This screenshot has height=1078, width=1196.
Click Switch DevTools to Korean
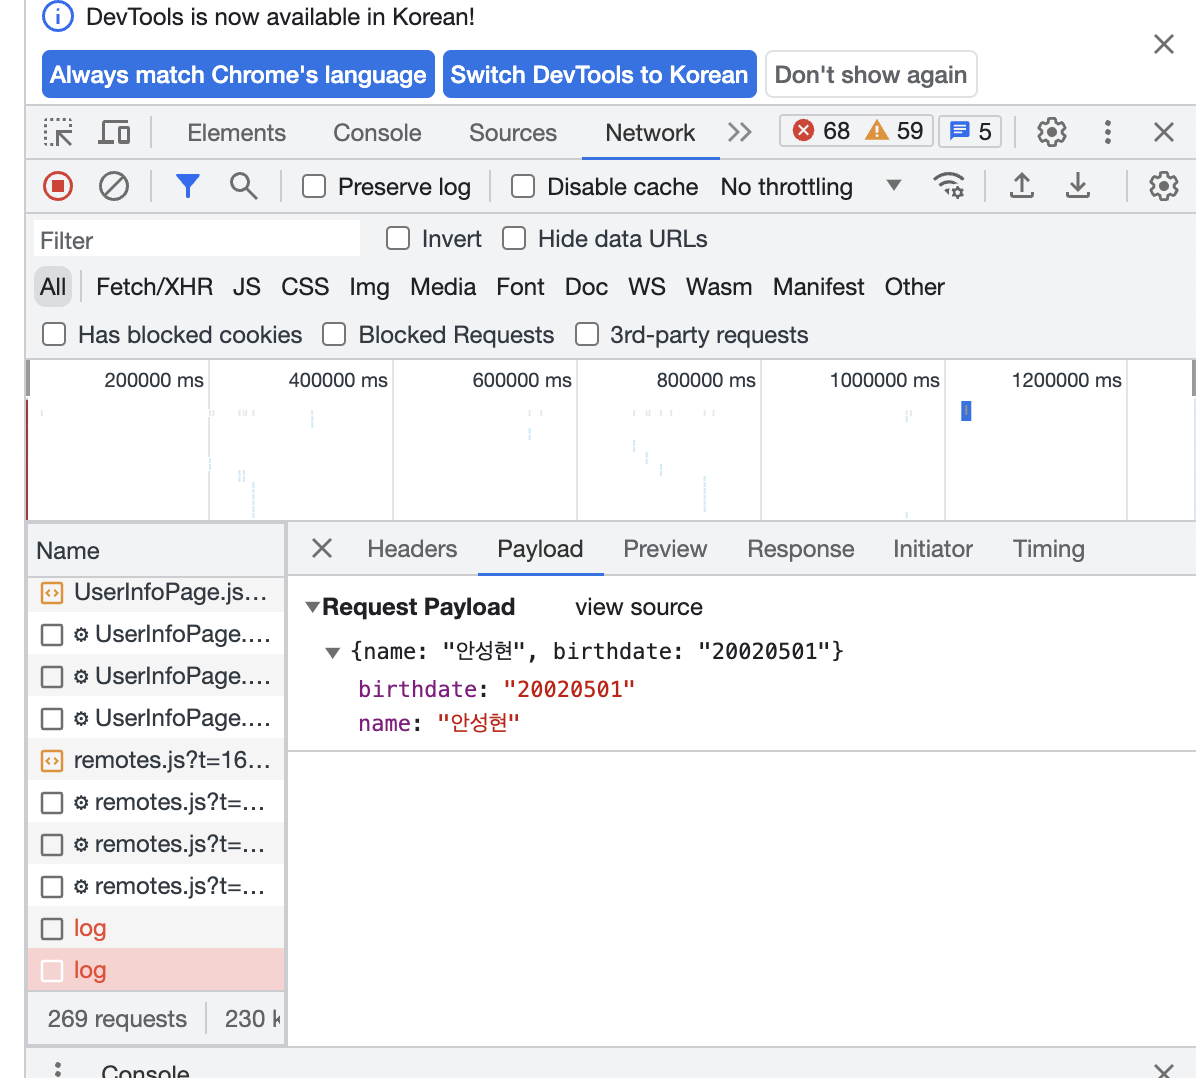600,74
